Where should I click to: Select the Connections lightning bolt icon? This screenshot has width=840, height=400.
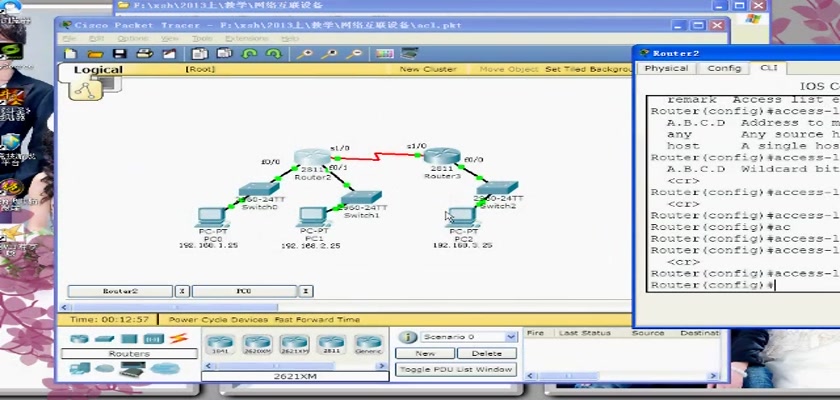click(x=179, y=338)
